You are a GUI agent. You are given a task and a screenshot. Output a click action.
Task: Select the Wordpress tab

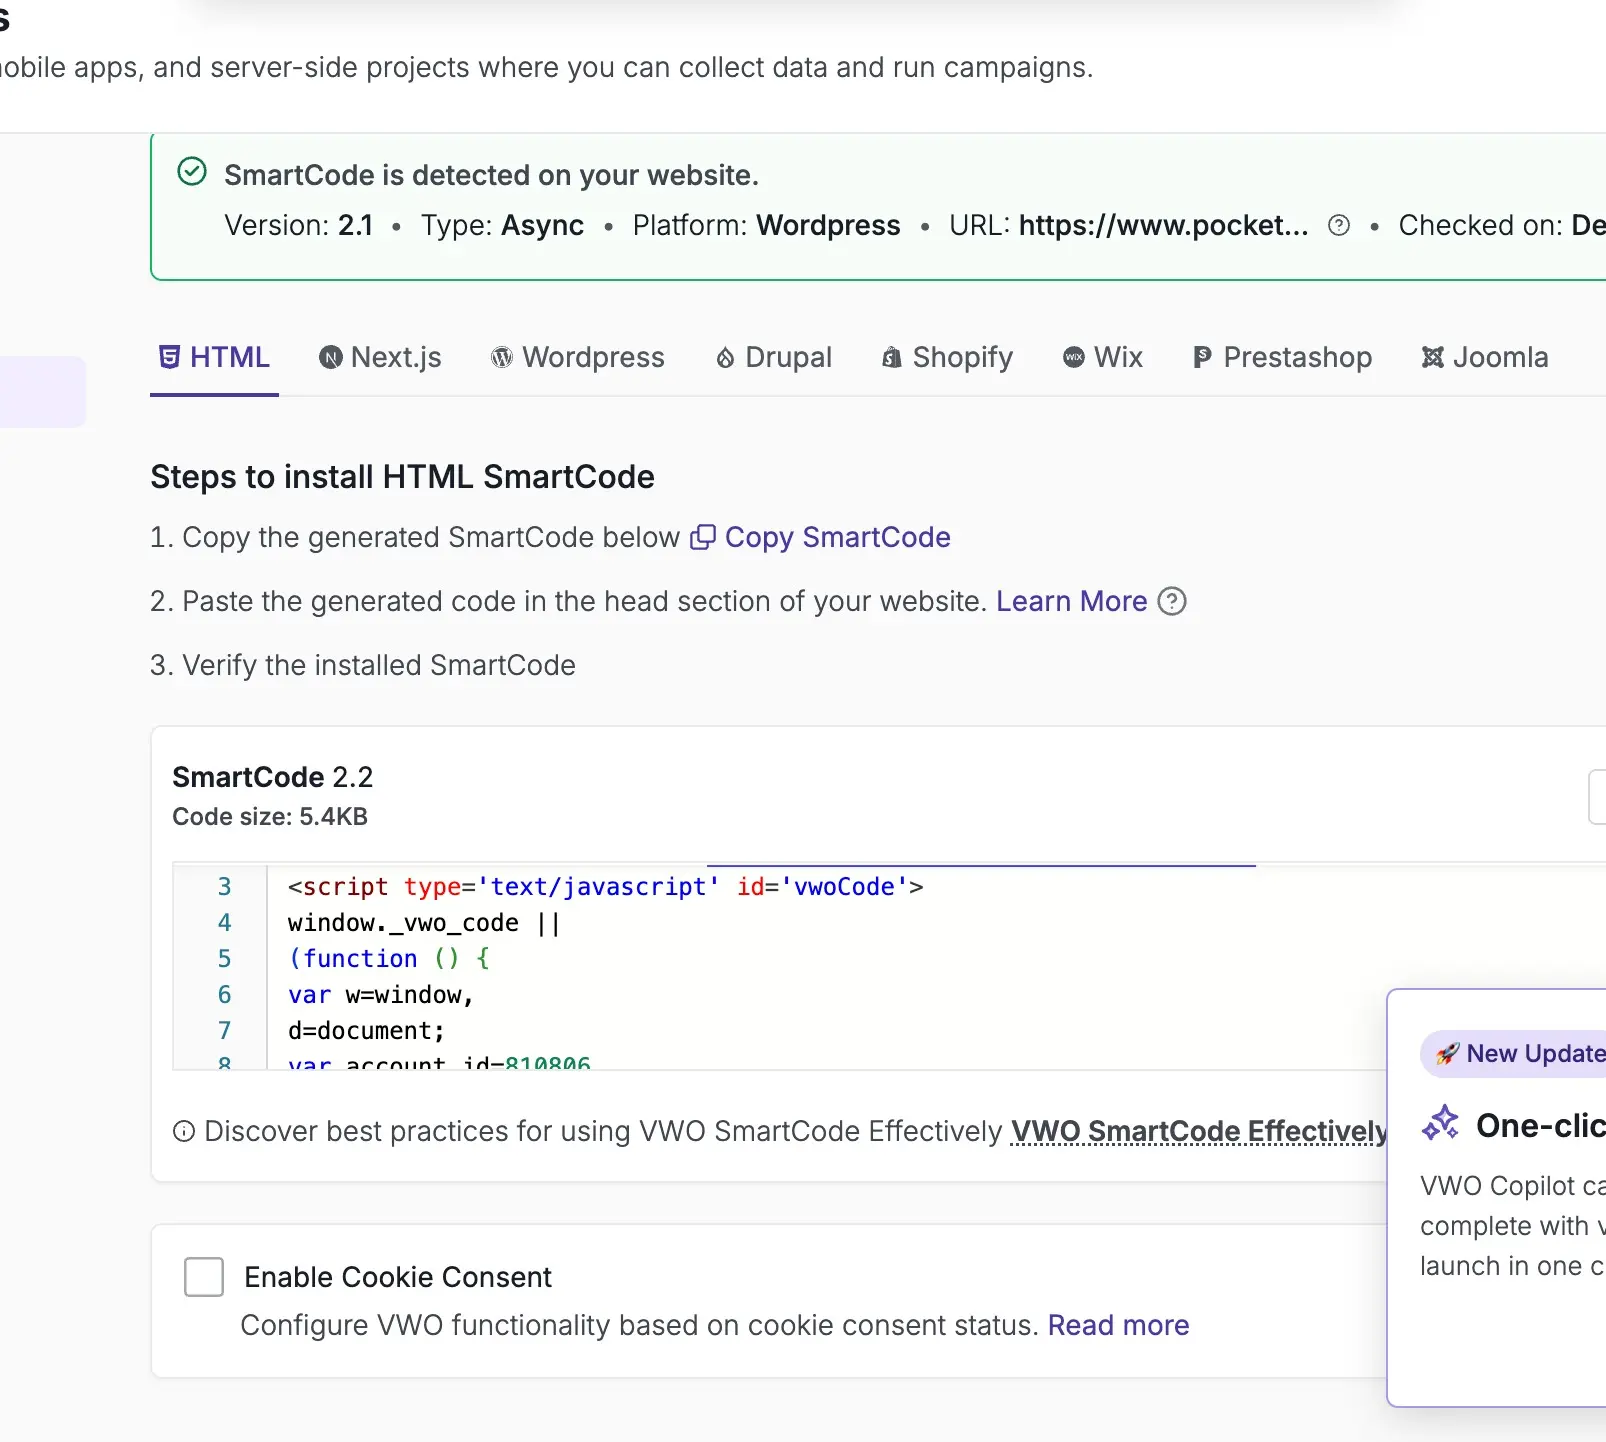(578, 358)
